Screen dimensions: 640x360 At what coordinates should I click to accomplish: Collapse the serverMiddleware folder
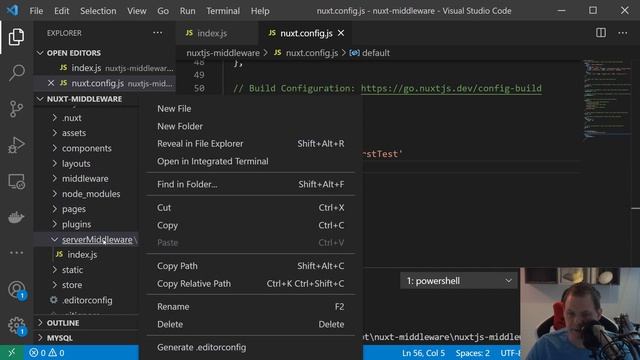97,239
